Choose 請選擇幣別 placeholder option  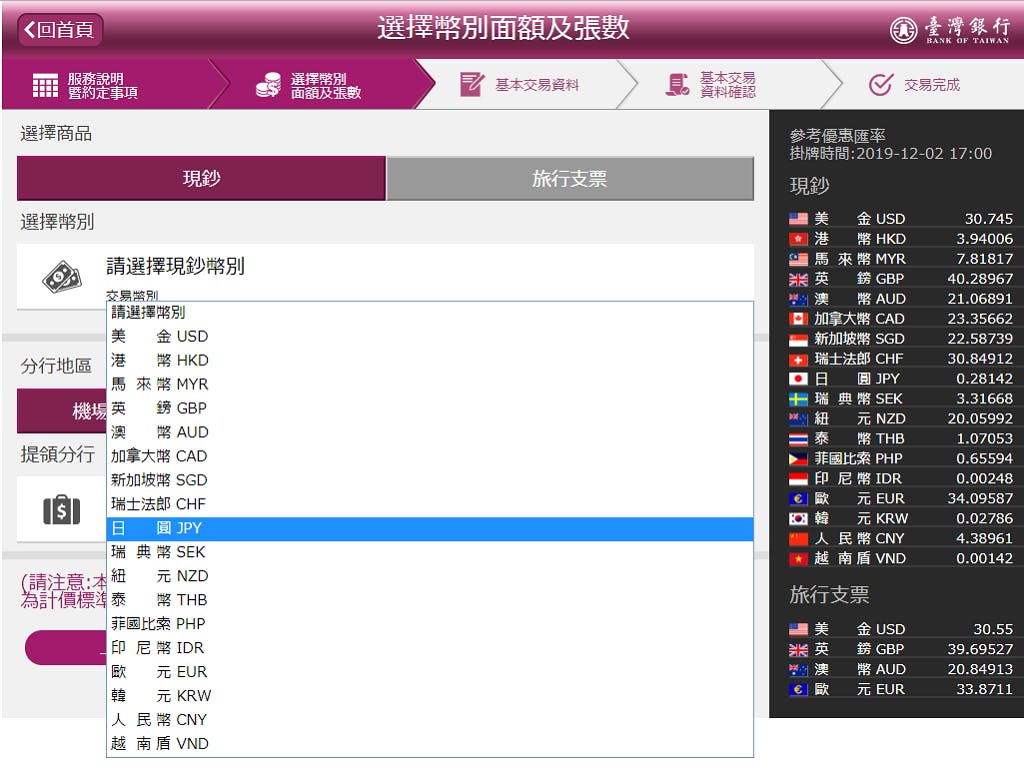tap(430, 312)
